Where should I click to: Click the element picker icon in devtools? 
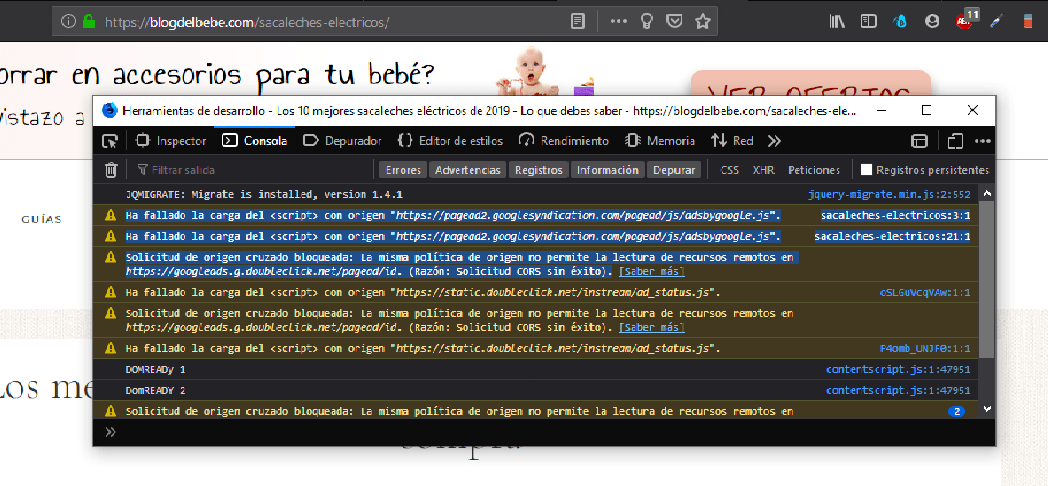click(110, 141)
